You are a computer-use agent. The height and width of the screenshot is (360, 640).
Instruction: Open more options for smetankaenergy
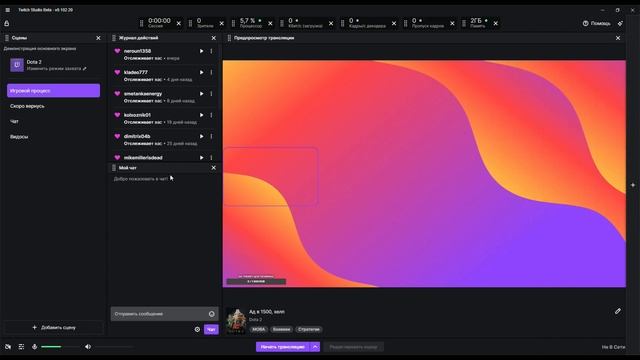(211, 93)
